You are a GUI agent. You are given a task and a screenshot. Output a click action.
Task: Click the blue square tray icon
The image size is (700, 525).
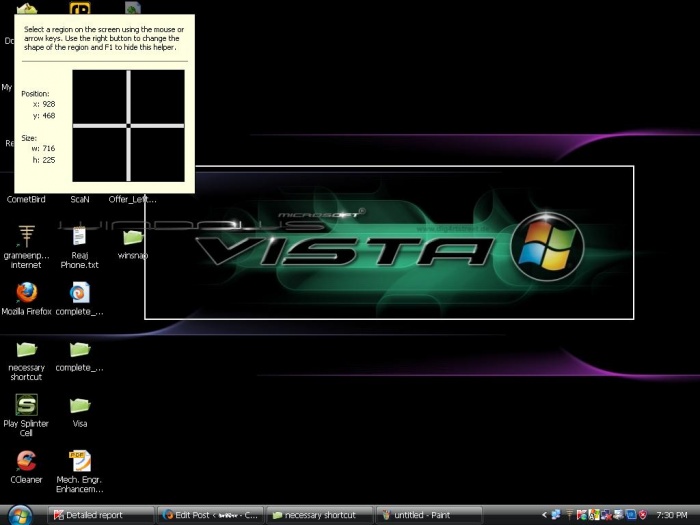click(x=631, y=515)
